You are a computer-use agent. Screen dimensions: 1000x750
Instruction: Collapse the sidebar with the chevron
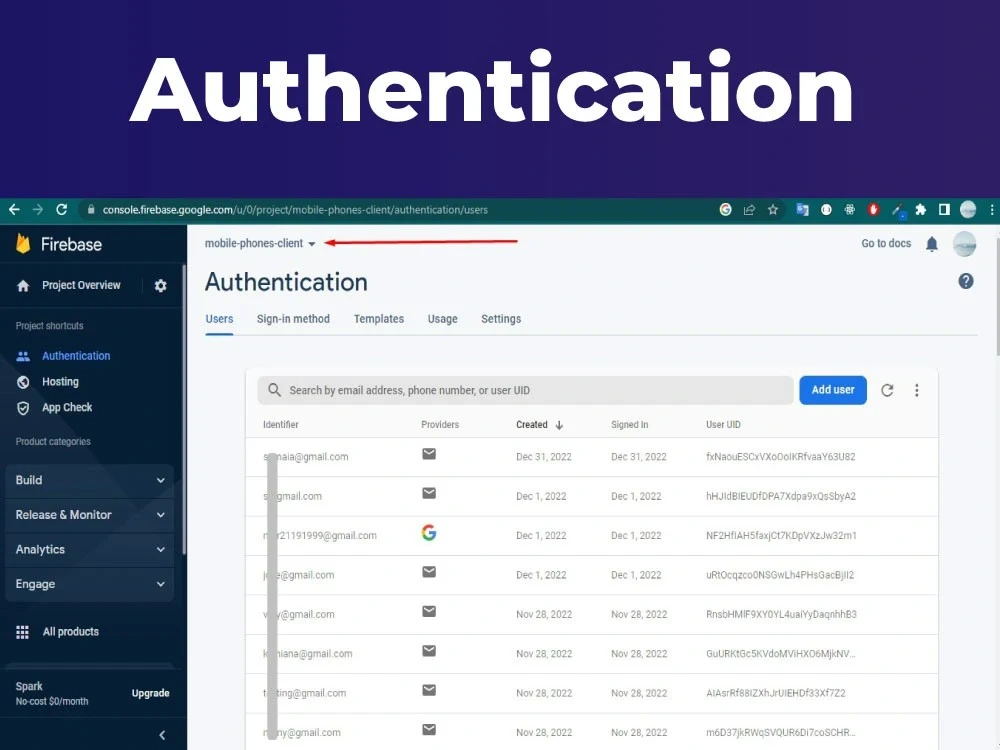coord(162,735)
